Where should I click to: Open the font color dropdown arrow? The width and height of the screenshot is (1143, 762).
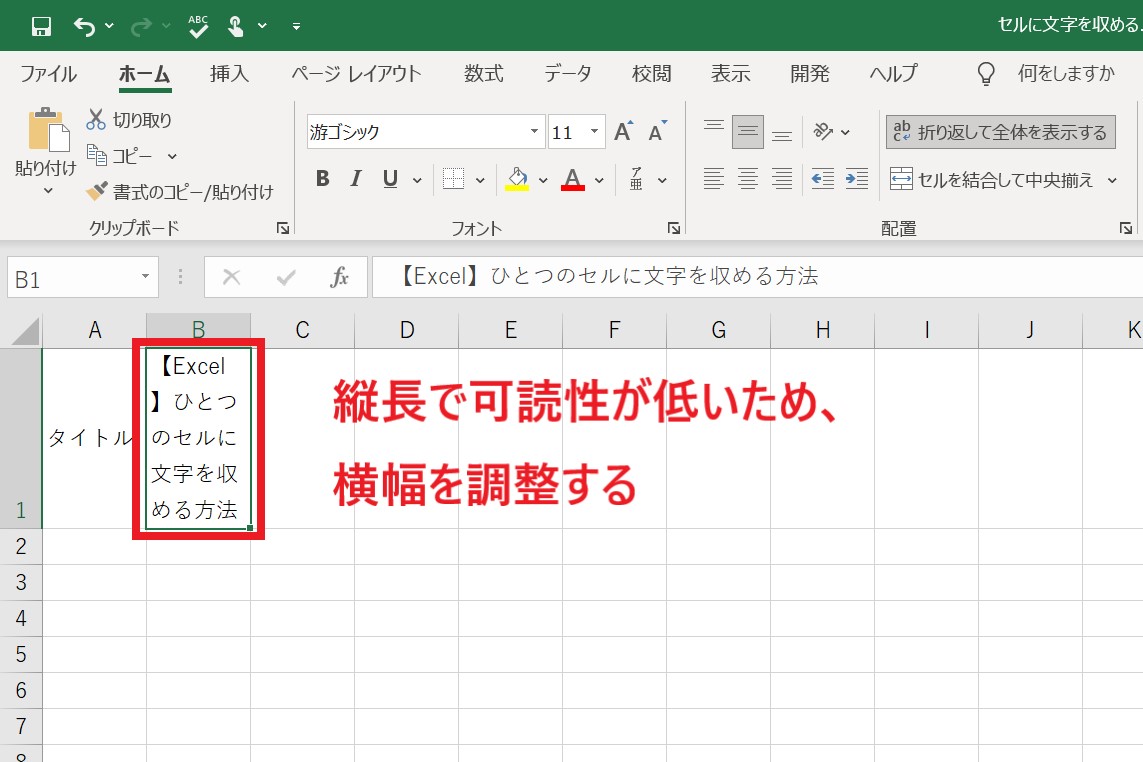click(599, 180)
